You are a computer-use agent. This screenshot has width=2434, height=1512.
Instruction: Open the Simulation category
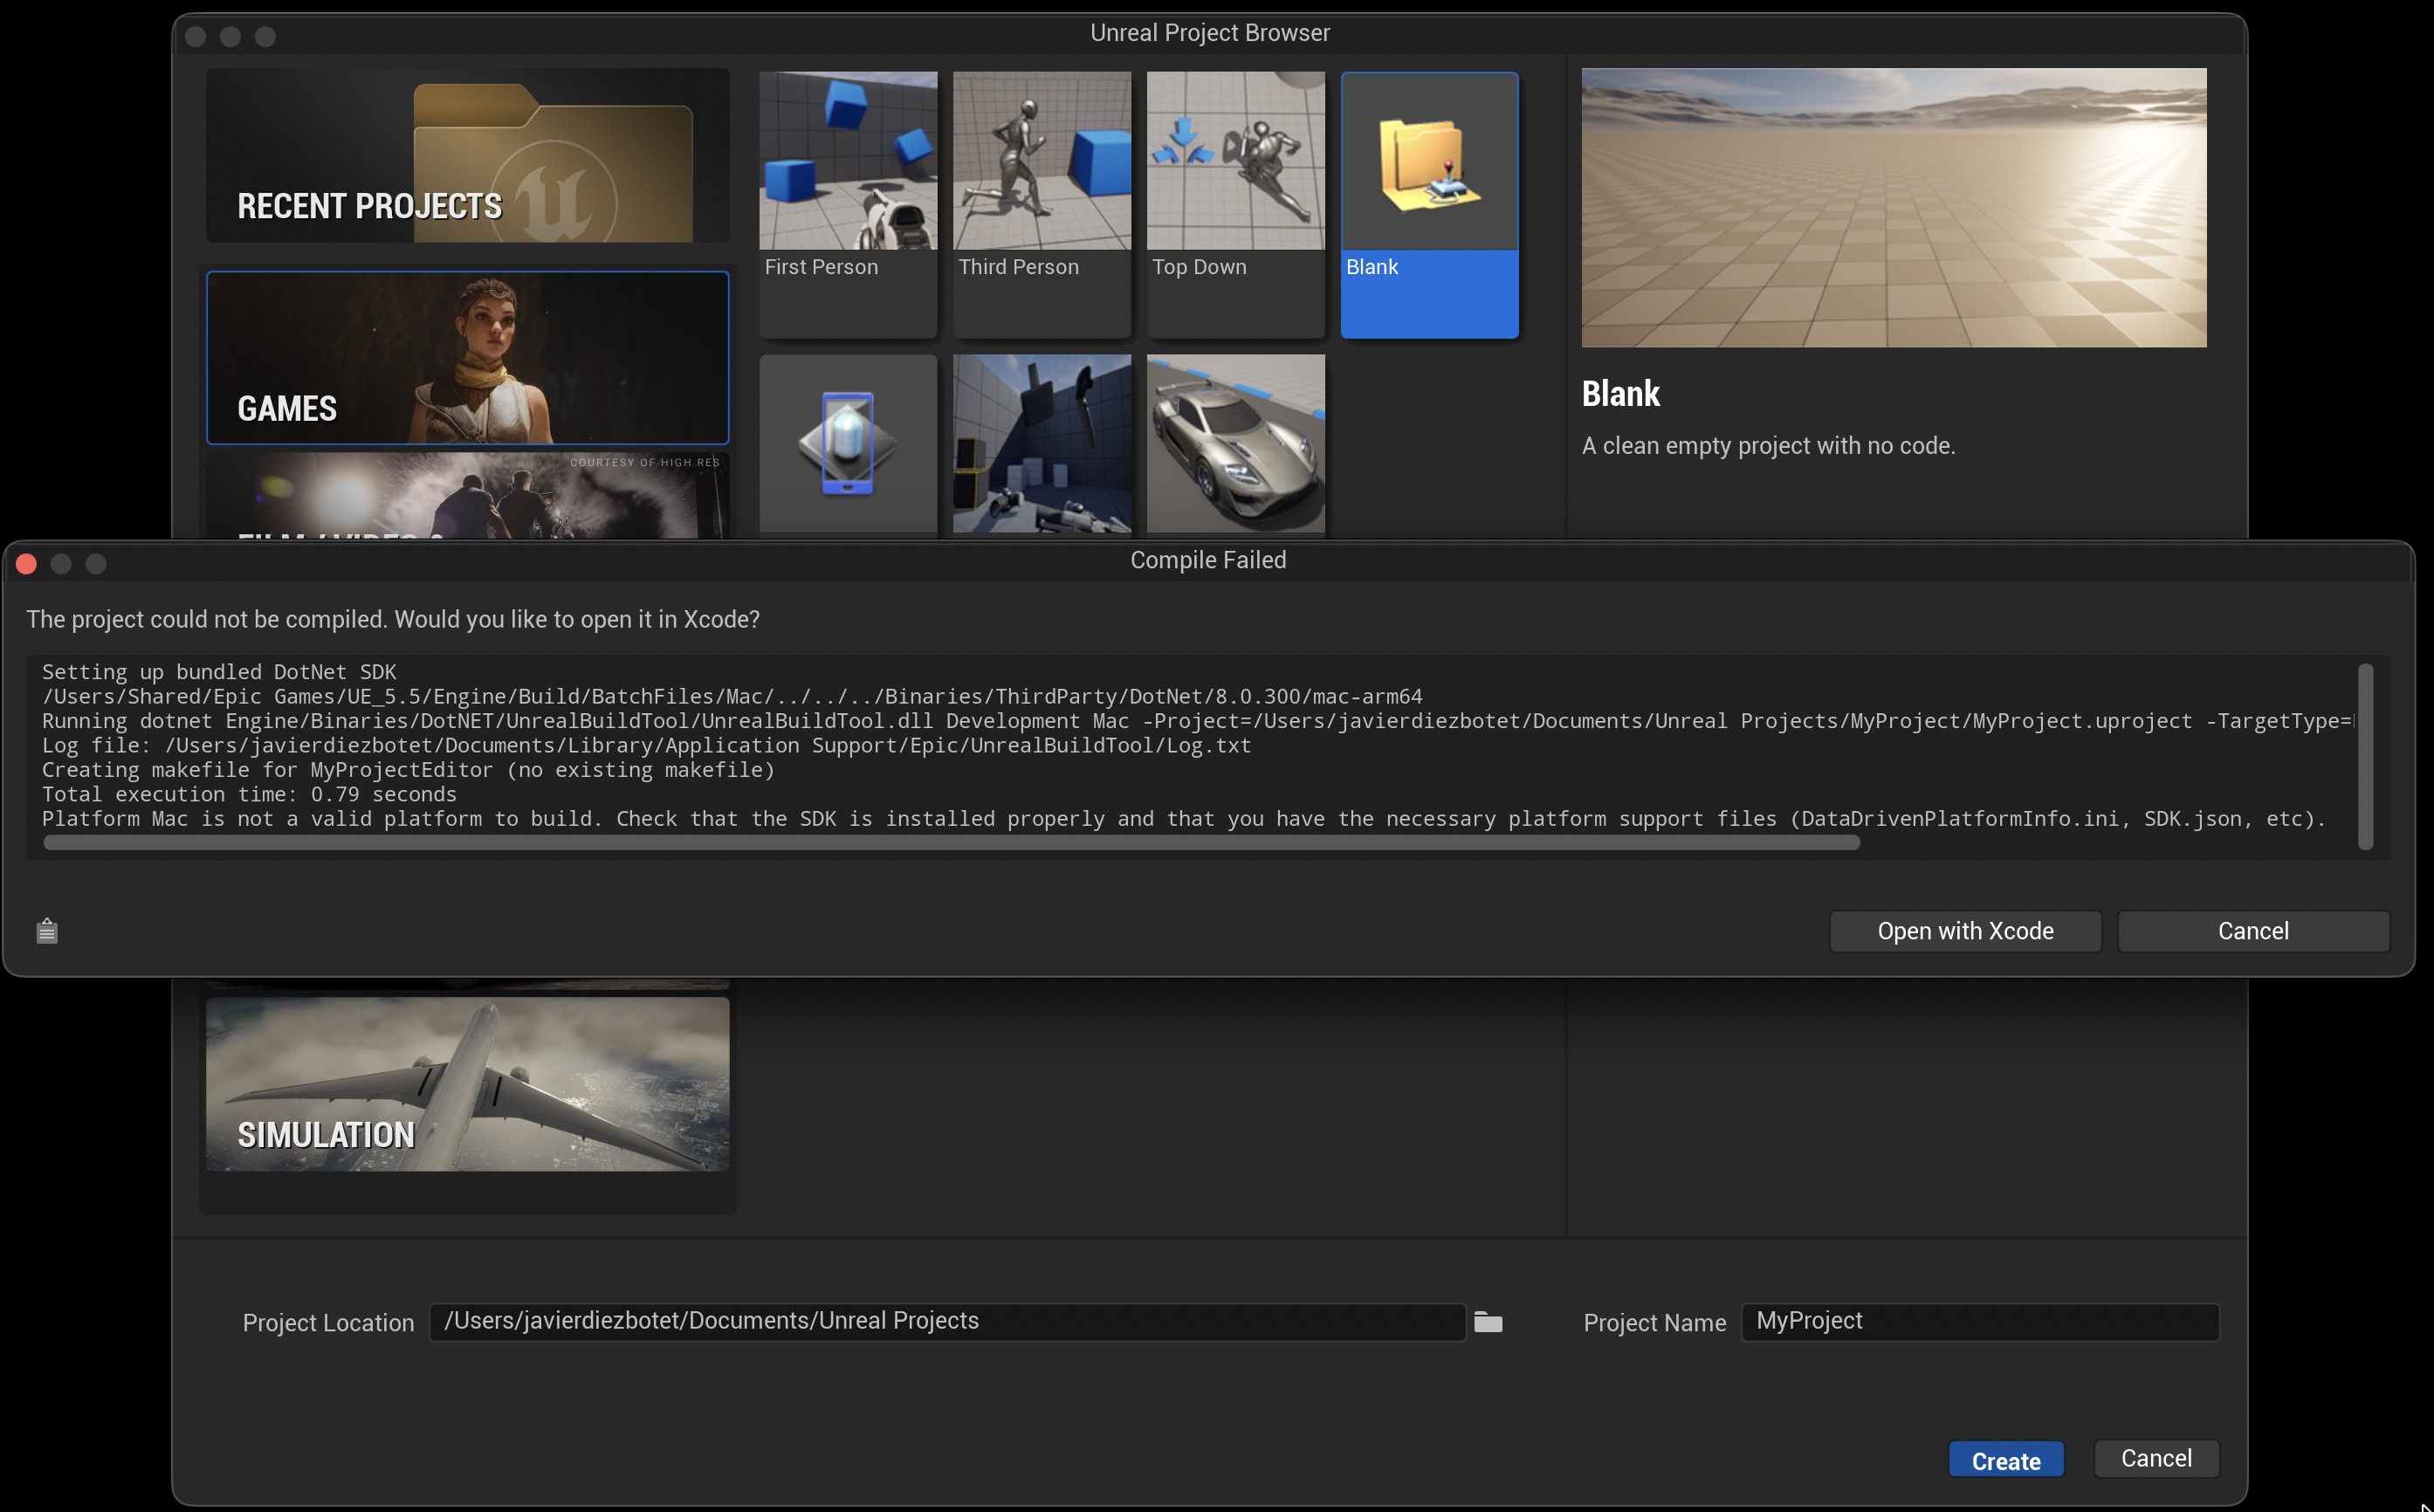(467, 1084)
